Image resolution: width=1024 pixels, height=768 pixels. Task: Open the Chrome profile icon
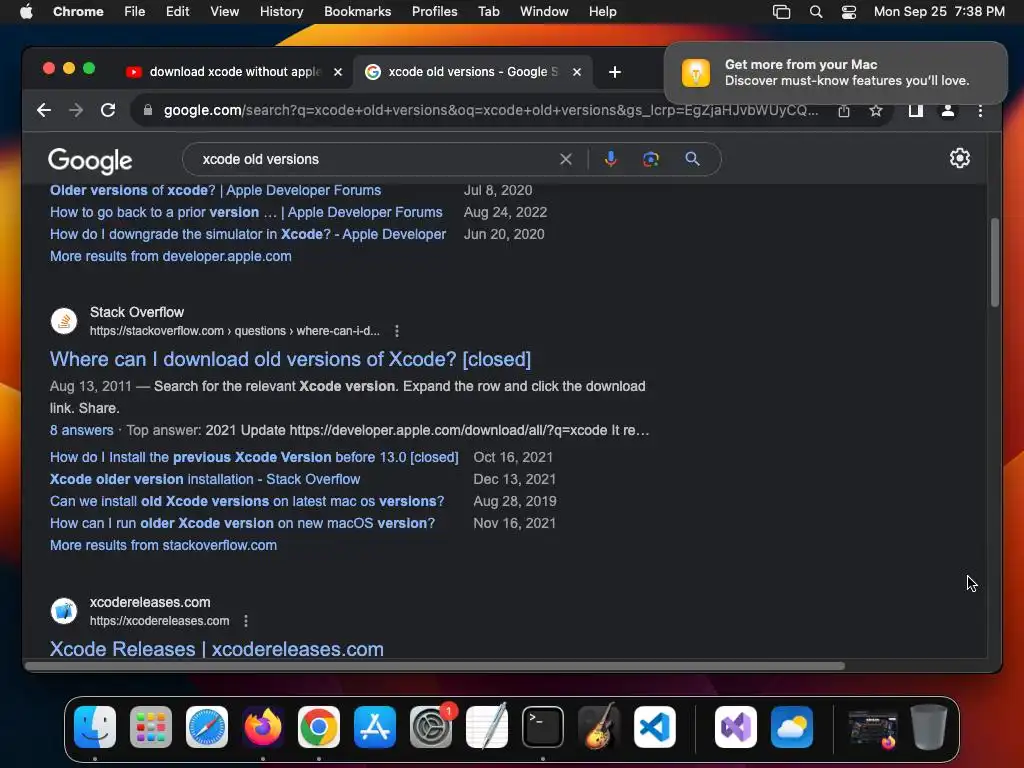pos(948,111)
